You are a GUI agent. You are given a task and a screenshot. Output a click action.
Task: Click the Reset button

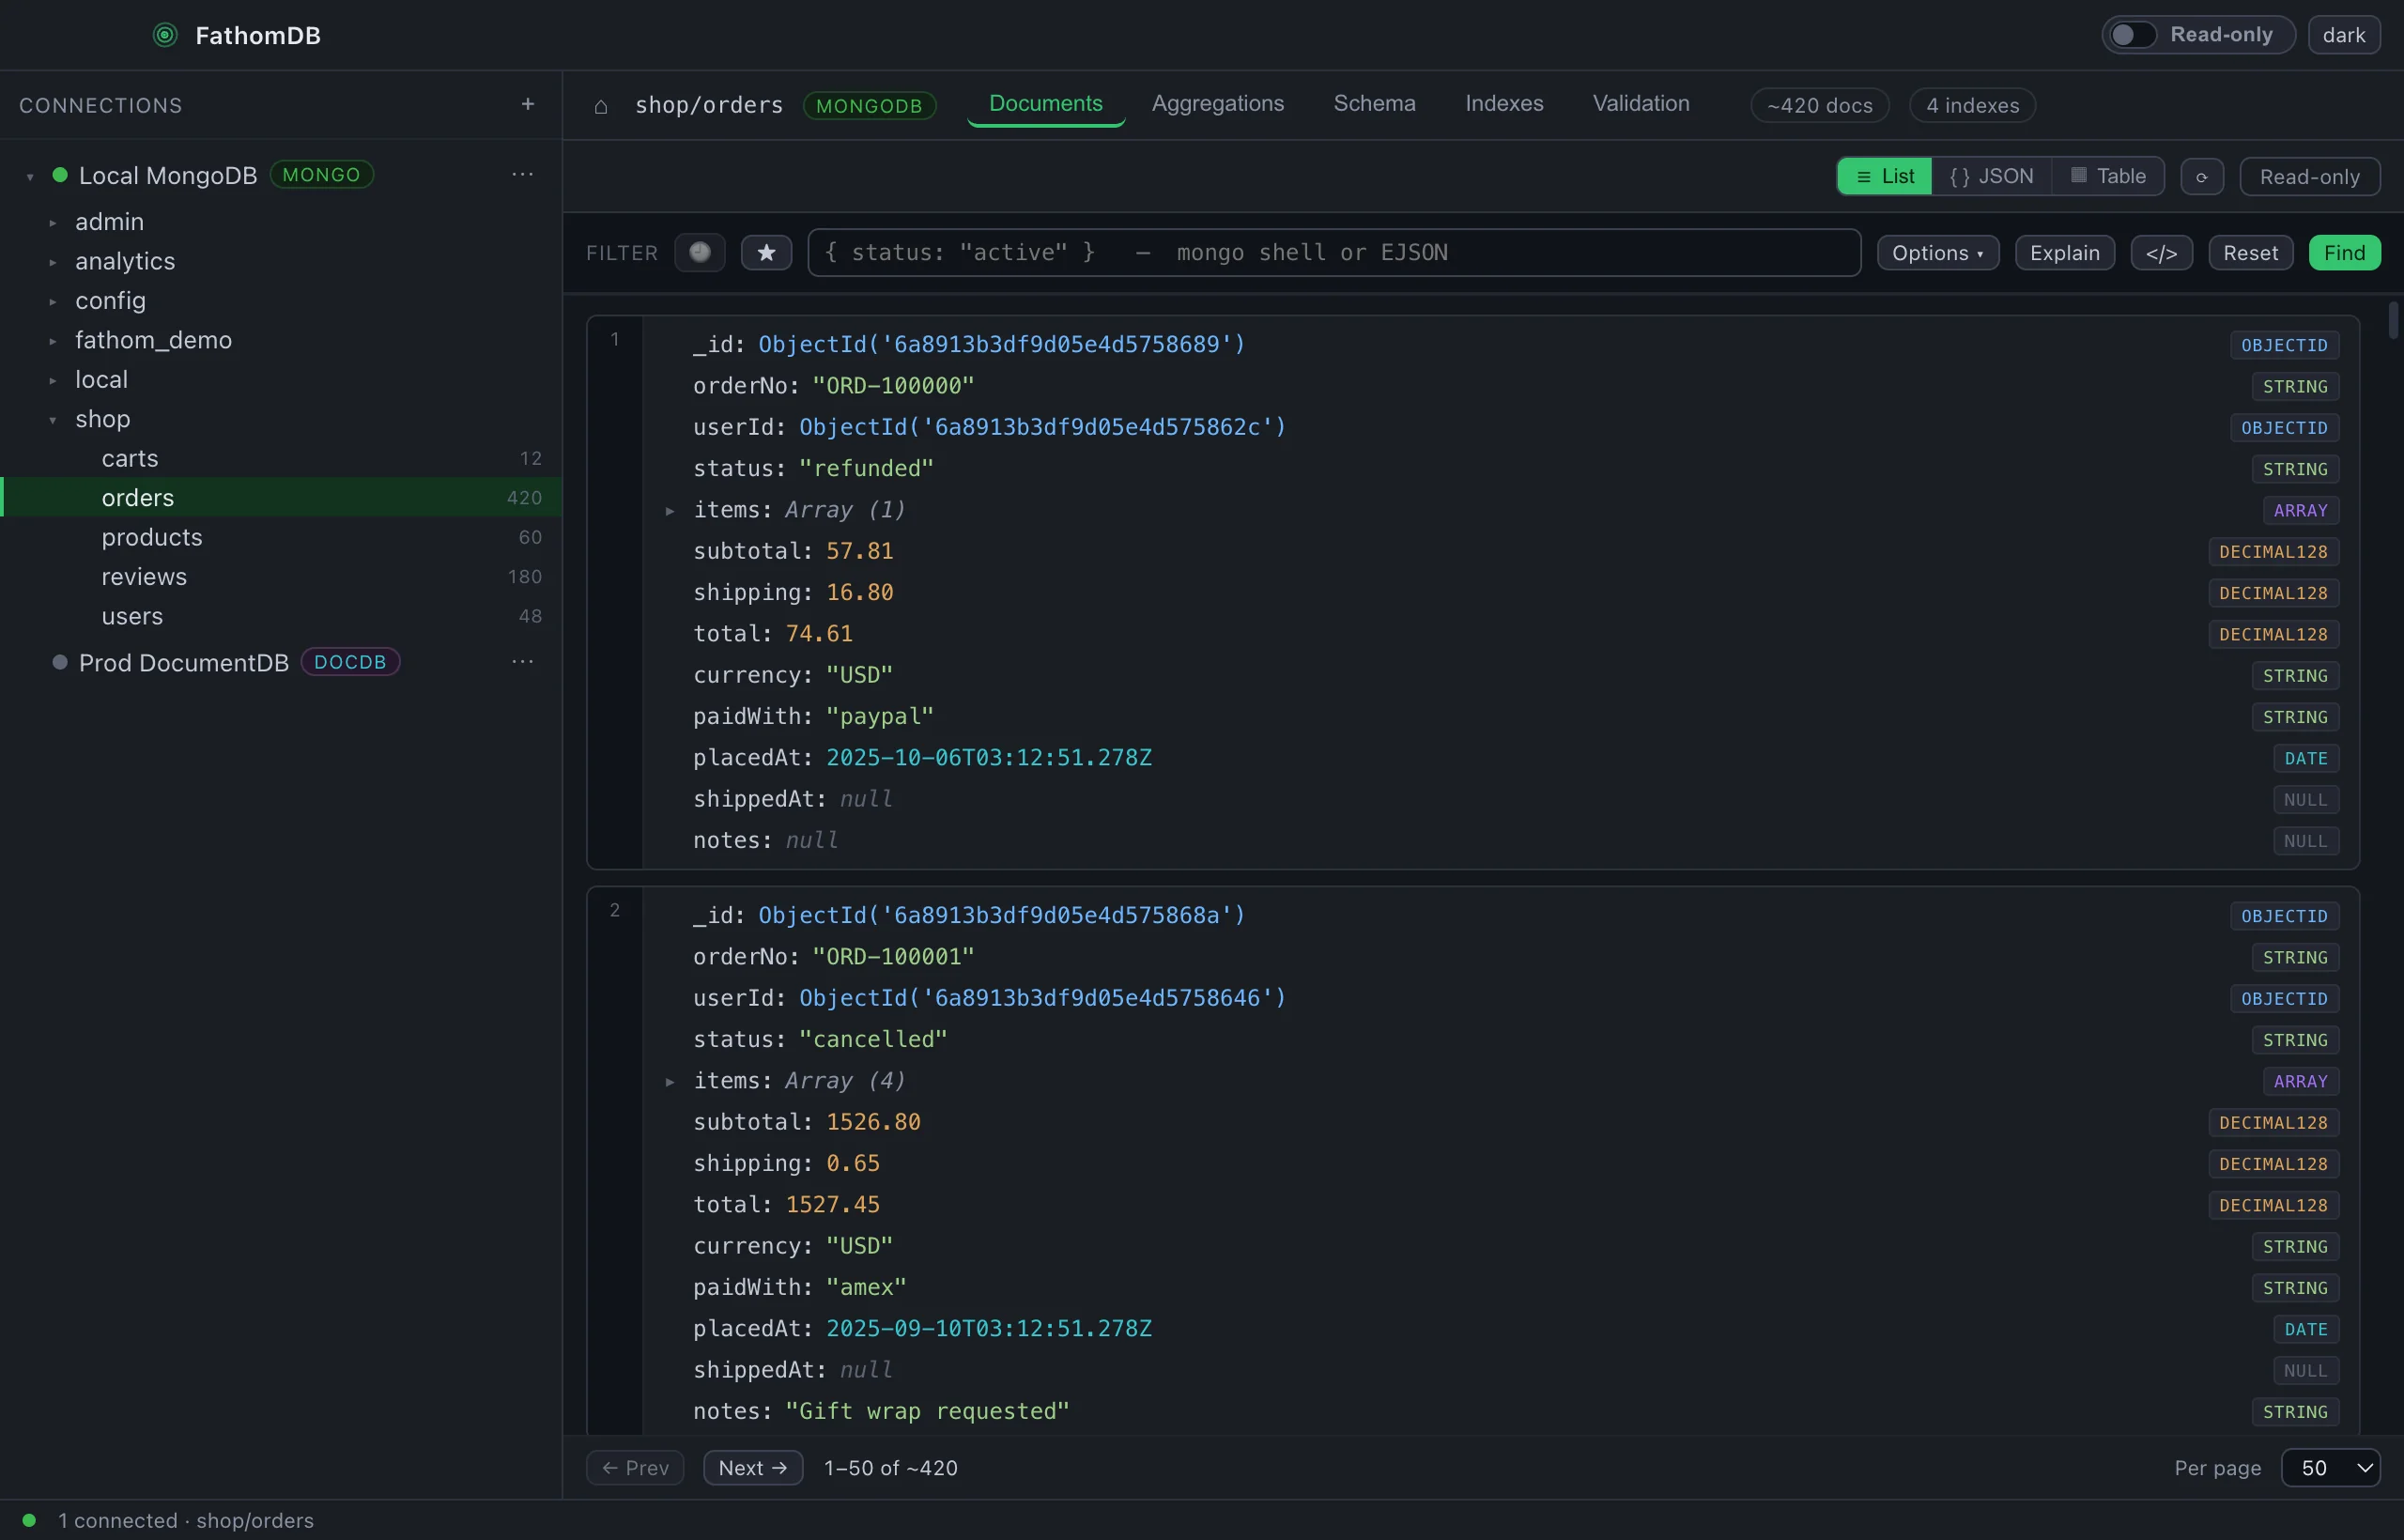point(2250,253)
